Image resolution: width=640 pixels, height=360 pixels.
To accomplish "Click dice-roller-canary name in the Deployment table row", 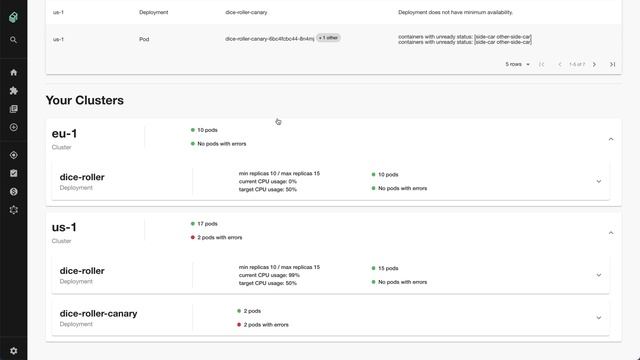I will (x=246, y=12).
